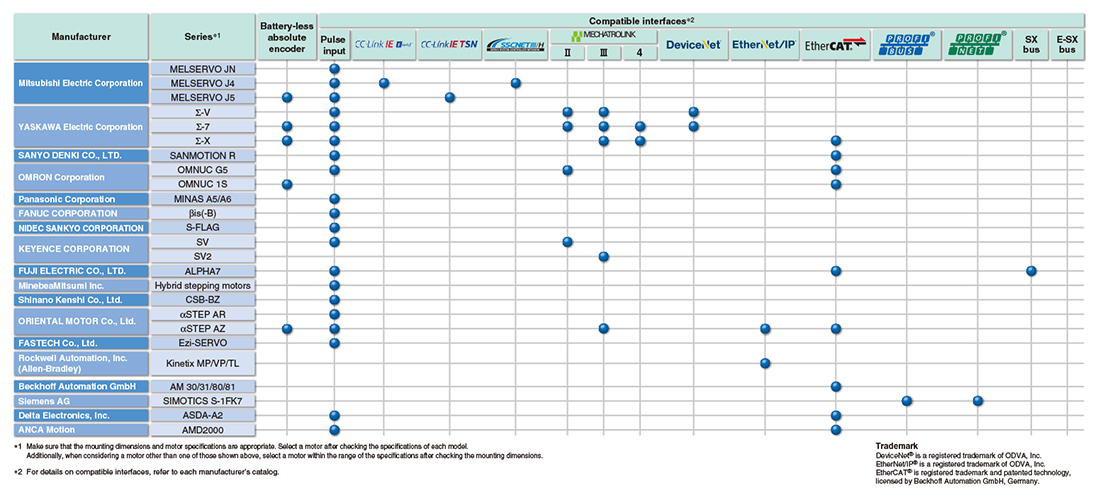Click the CC-Link IE Field logo header

(x=384, y=45)
